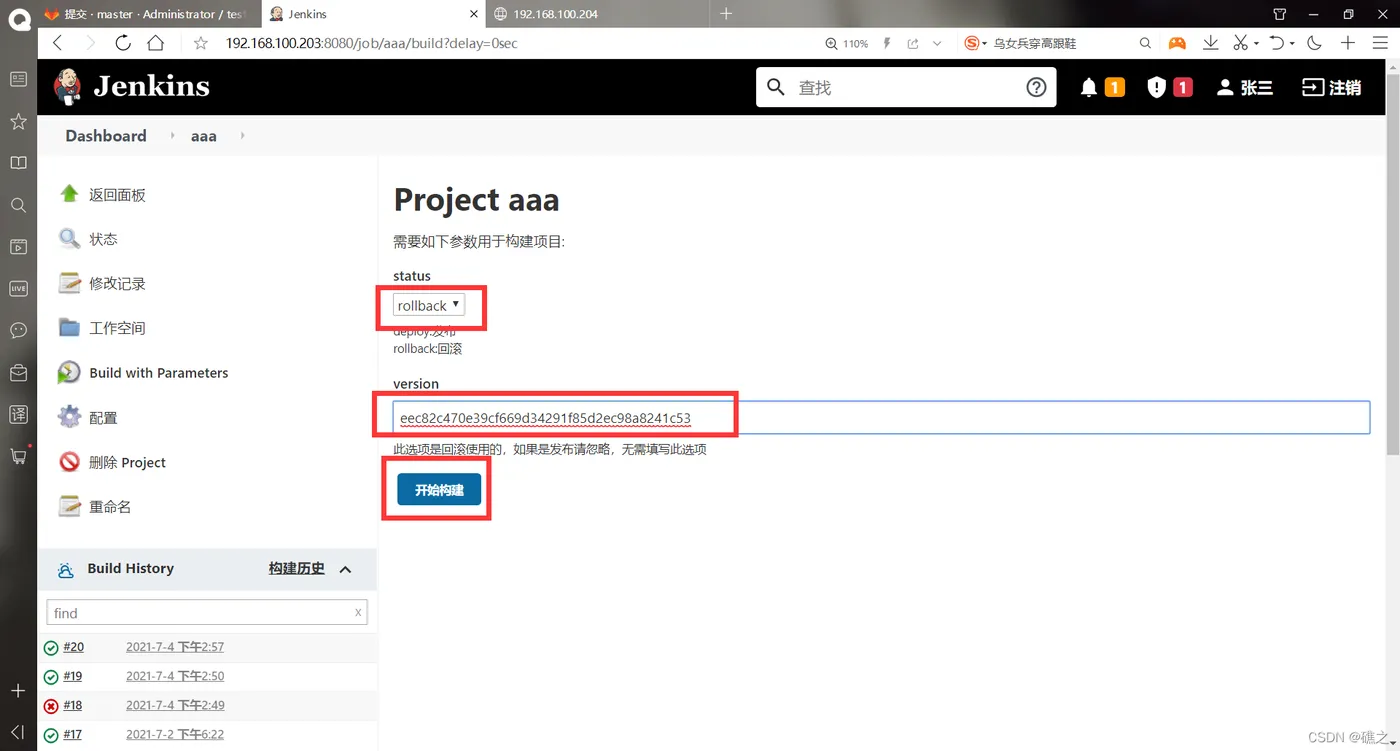Screen dimensions: 1400x751
Task: Open build #20
Action: click(x=73, y=647)
